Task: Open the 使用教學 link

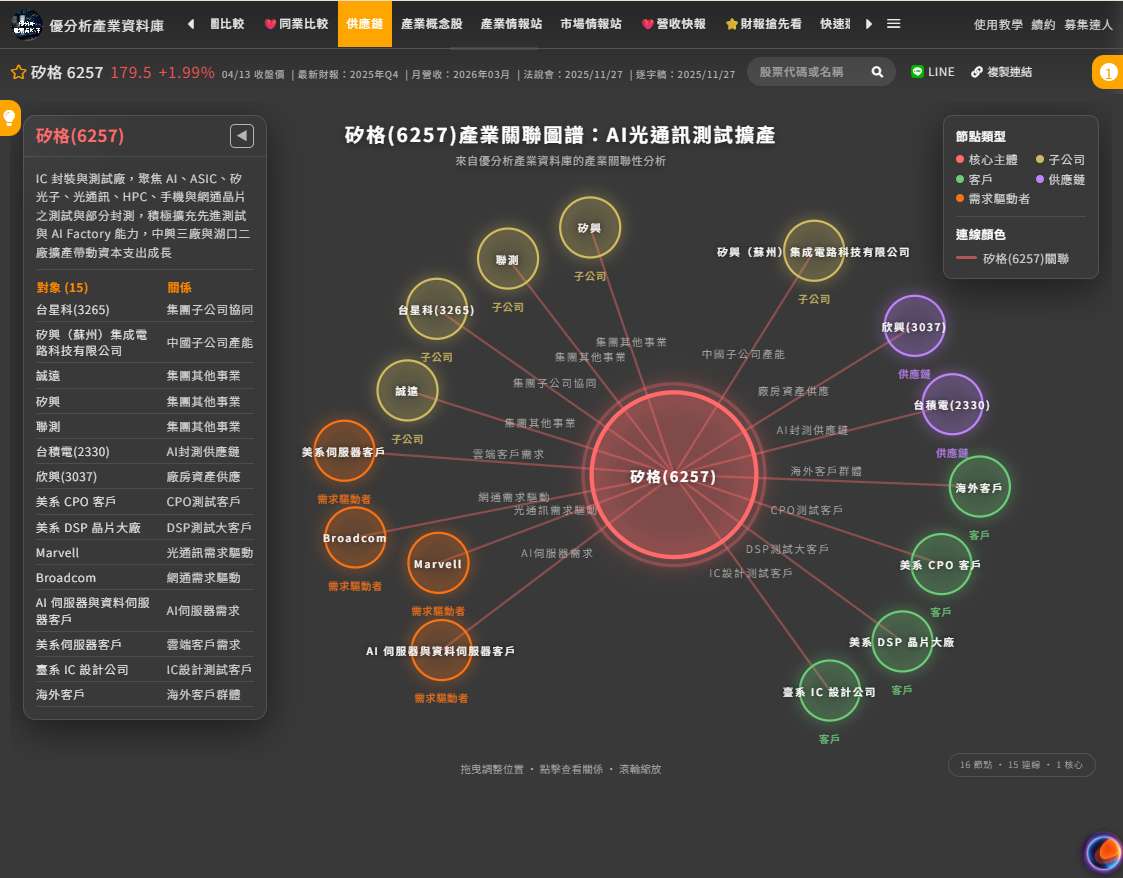Action: point(997,24)
